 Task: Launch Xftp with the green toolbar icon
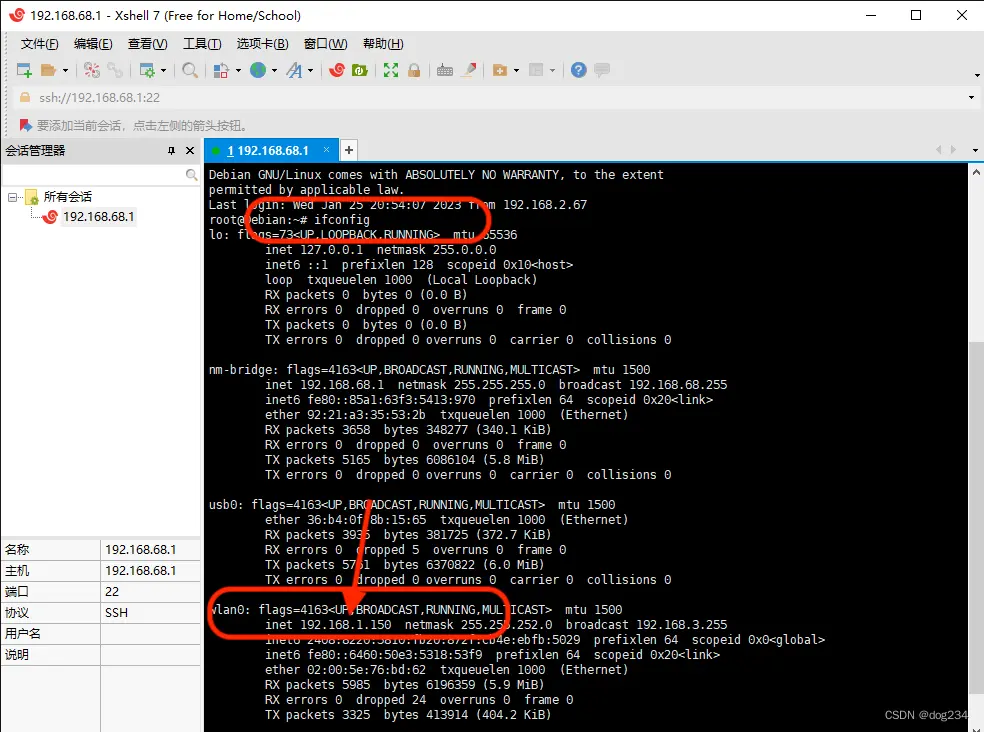pos(359,70)
